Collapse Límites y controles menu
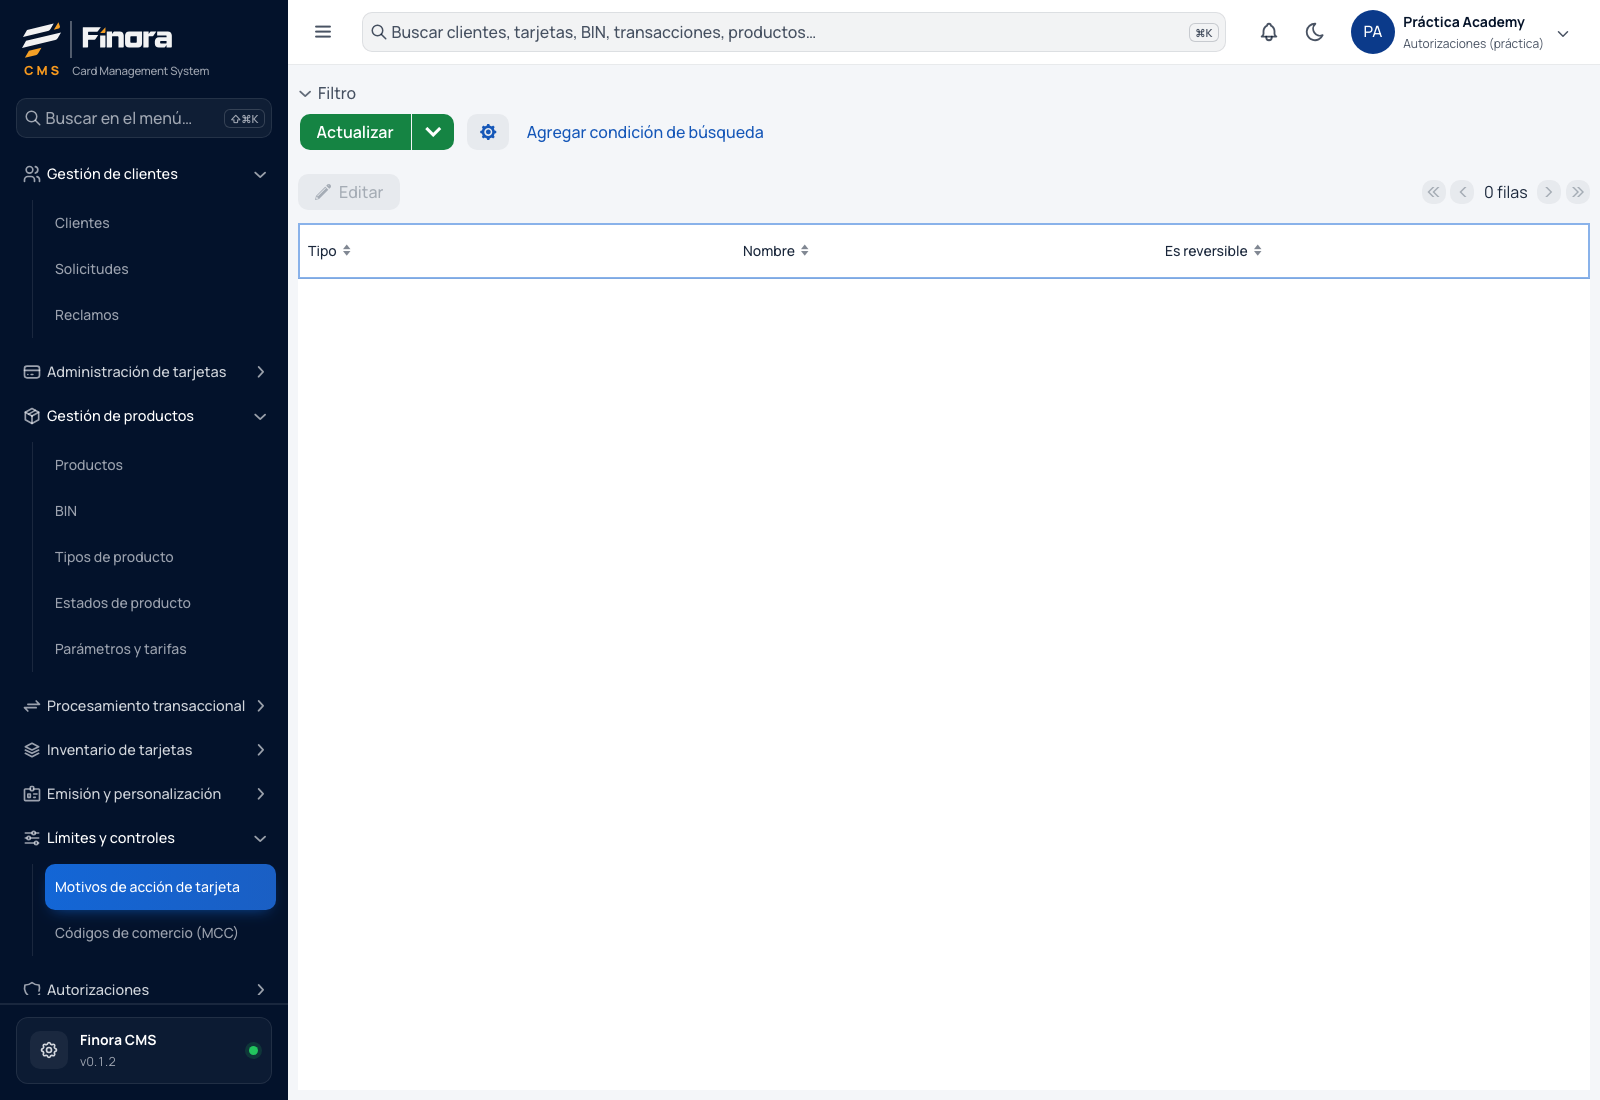Screen dimensions: 1600x1100 (x=260, y=838)
